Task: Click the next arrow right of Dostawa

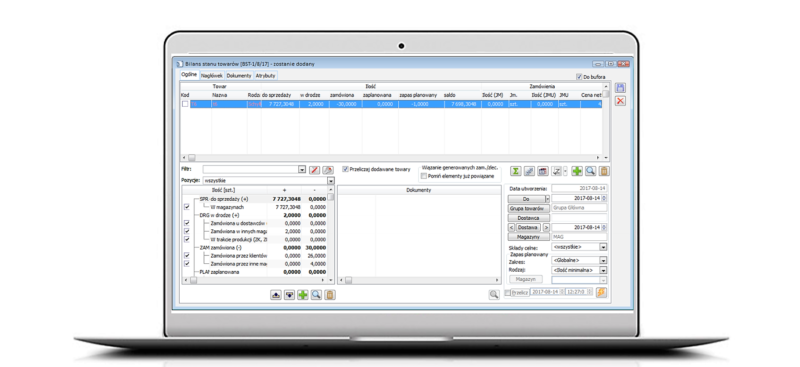Action: pyautogui.click(x=546, y=227)
